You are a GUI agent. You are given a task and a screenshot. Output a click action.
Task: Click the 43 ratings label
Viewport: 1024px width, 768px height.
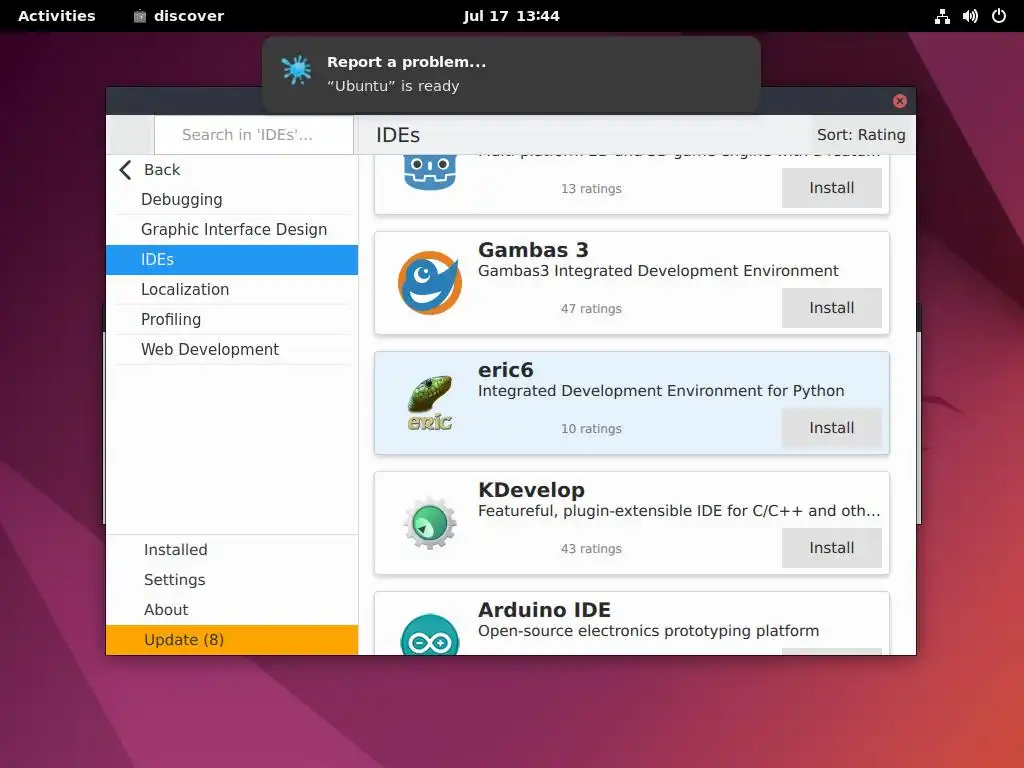coord(591,549)
